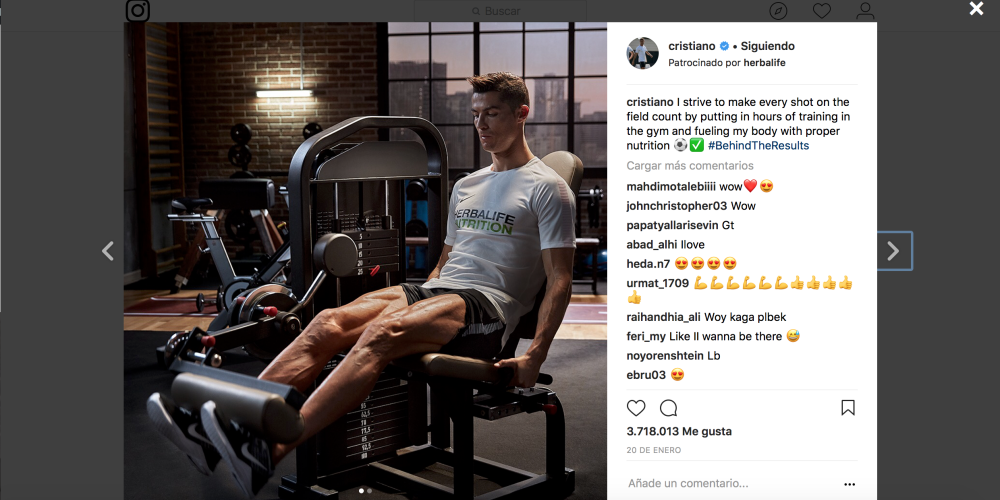Like the post with the heart icon

(x=636, y=408)
